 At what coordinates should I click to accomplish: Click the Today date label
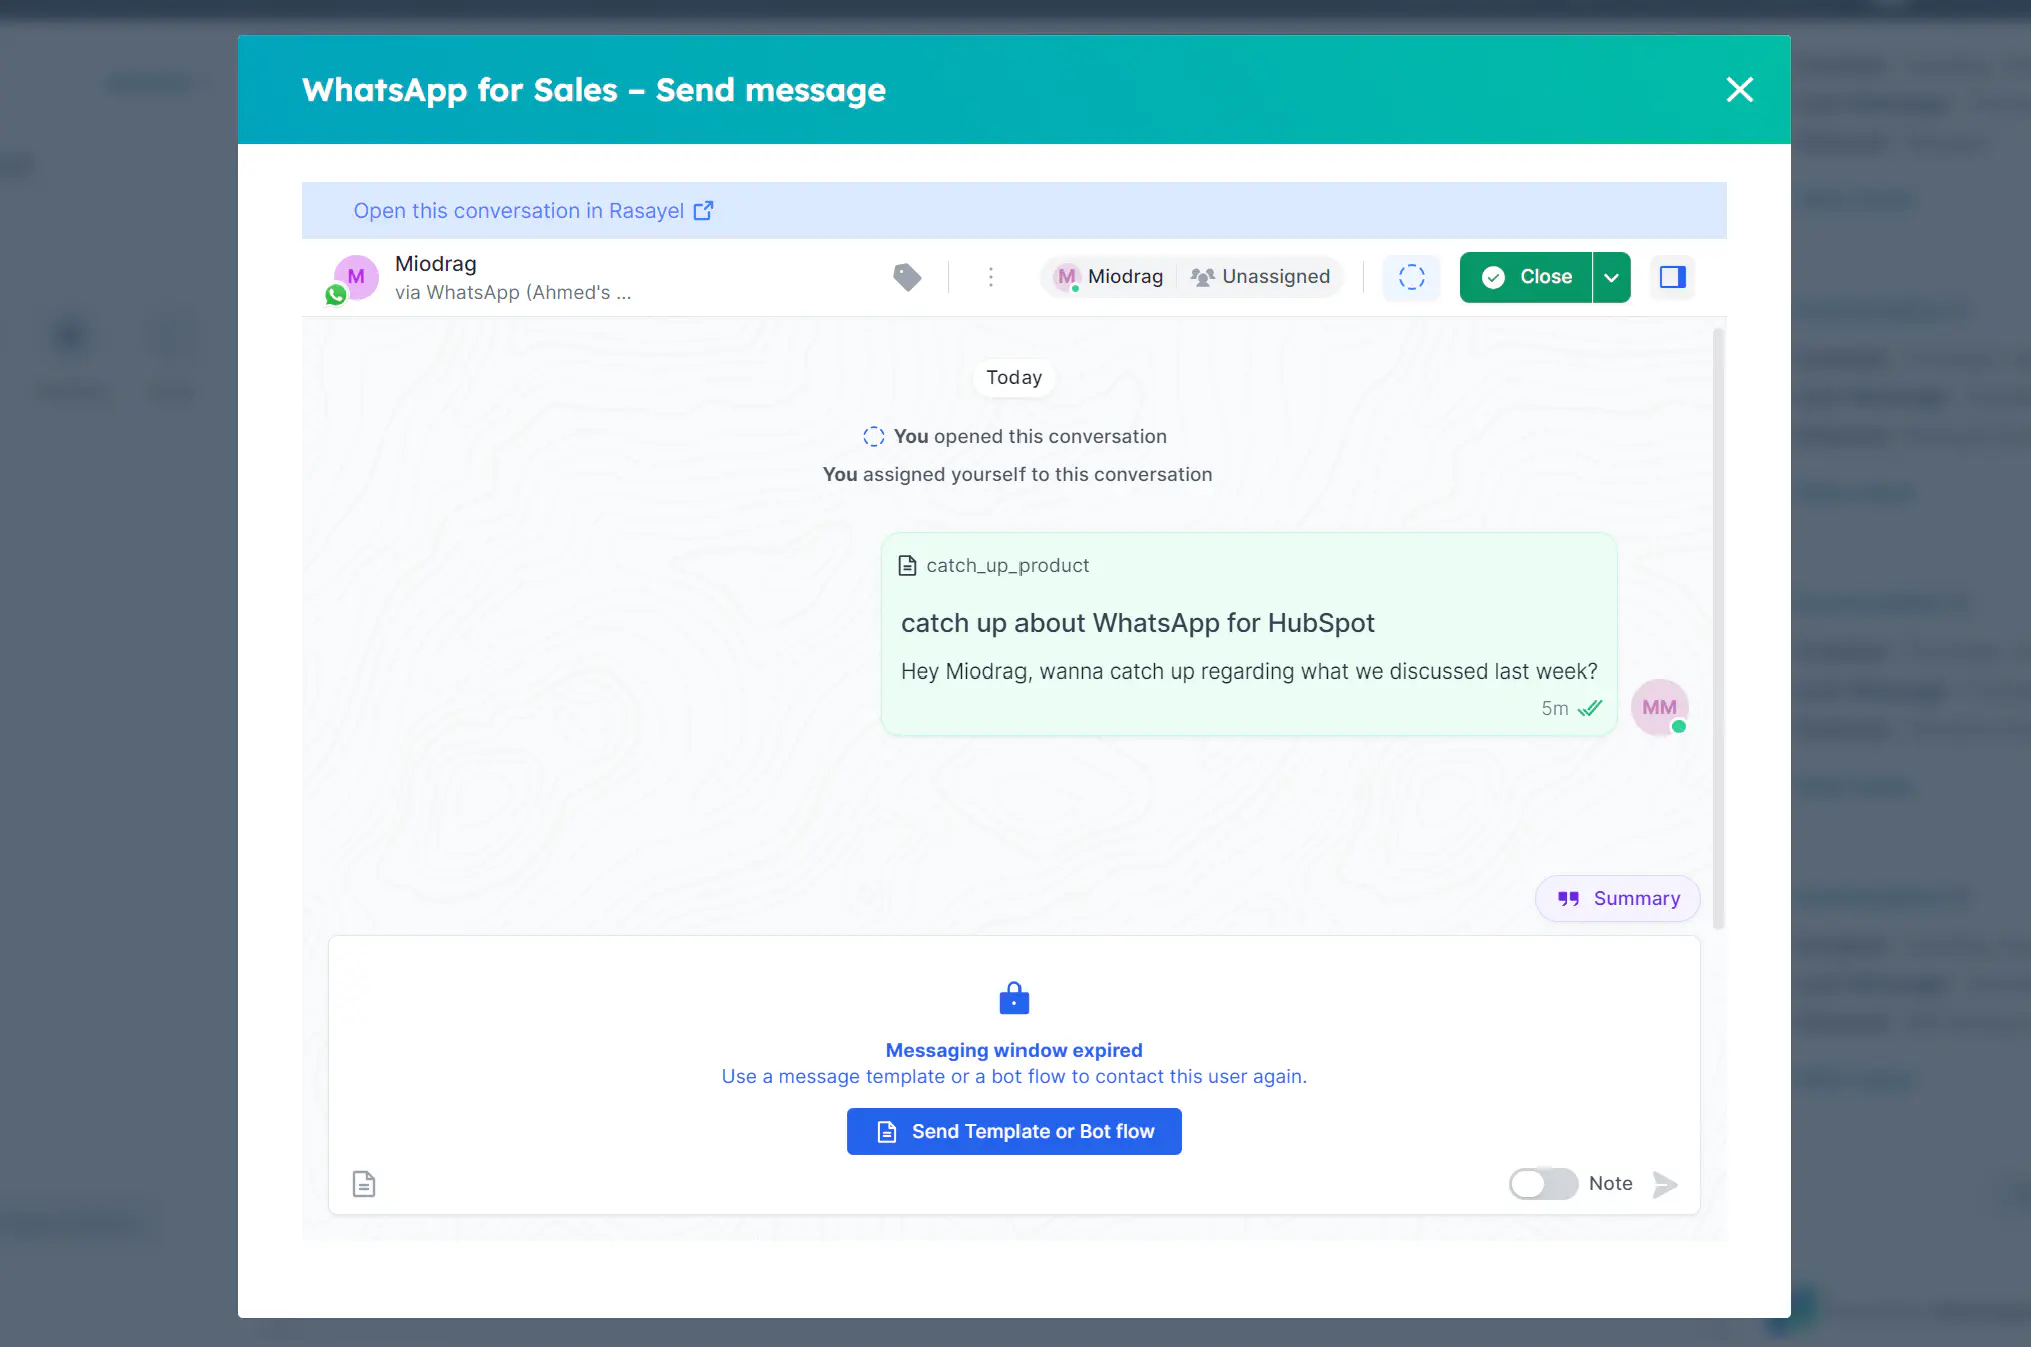click(1014, 378)
